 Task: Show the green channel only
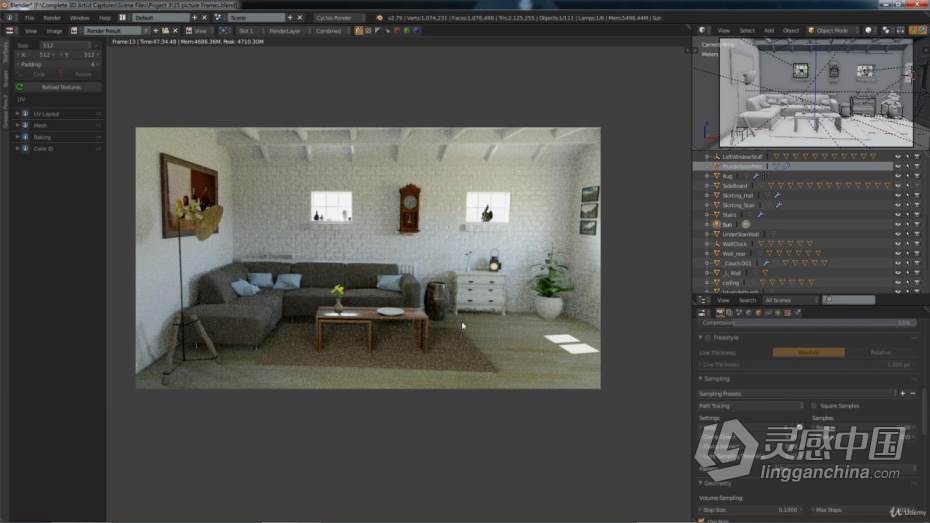tap(407, 31)
